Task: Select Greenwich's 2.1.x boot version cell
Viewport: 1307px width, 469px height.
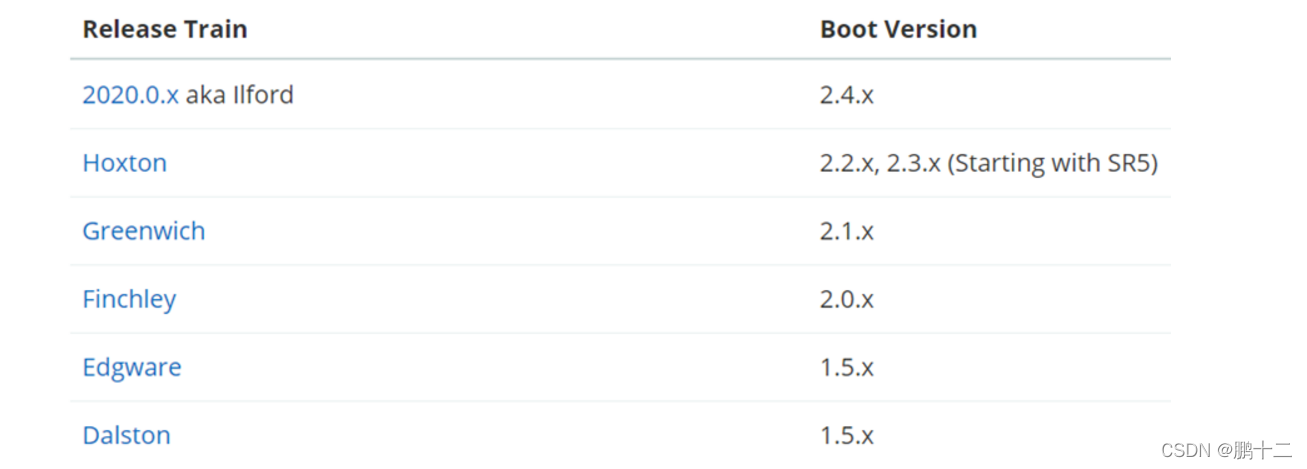Action: (x=847, y=231)
